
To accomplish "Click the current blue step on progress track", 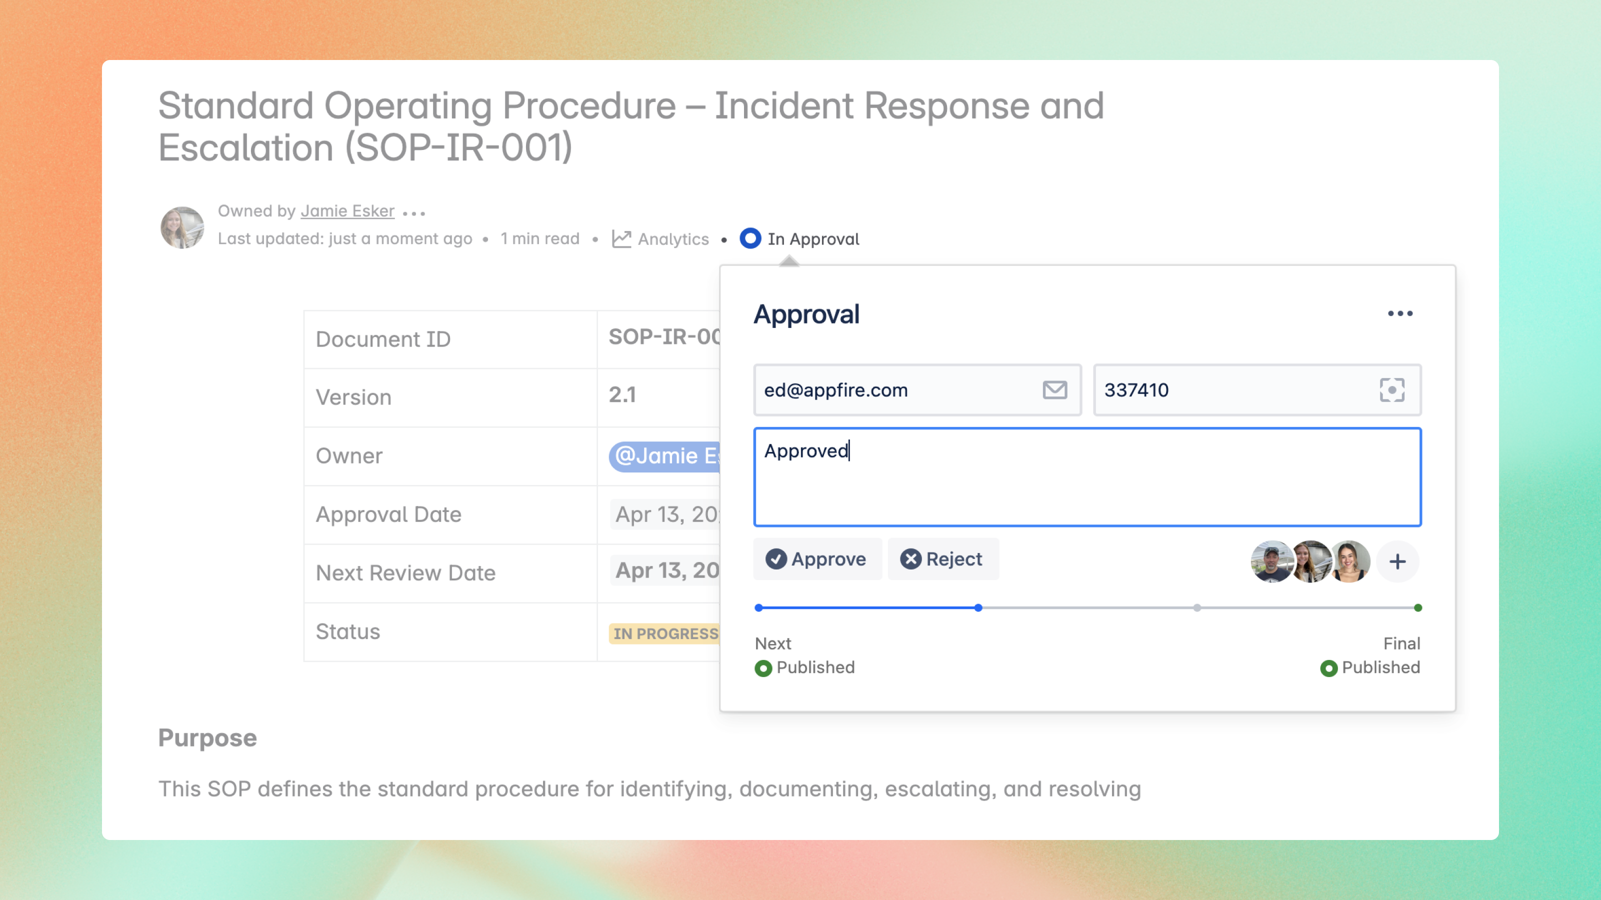I will [x=978, y=608].
